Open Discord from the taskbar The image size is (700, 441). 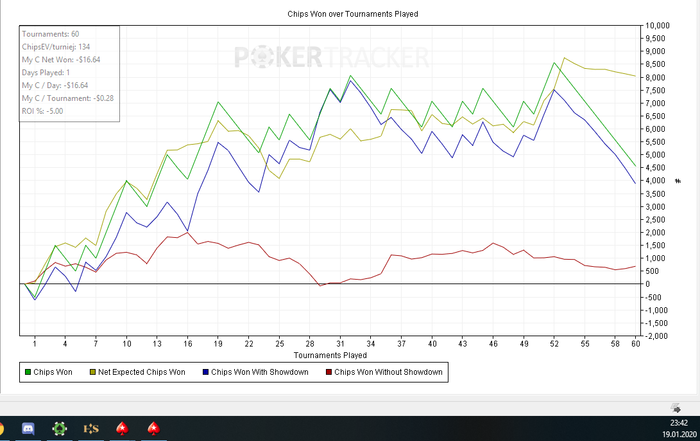tap(29, 429)
